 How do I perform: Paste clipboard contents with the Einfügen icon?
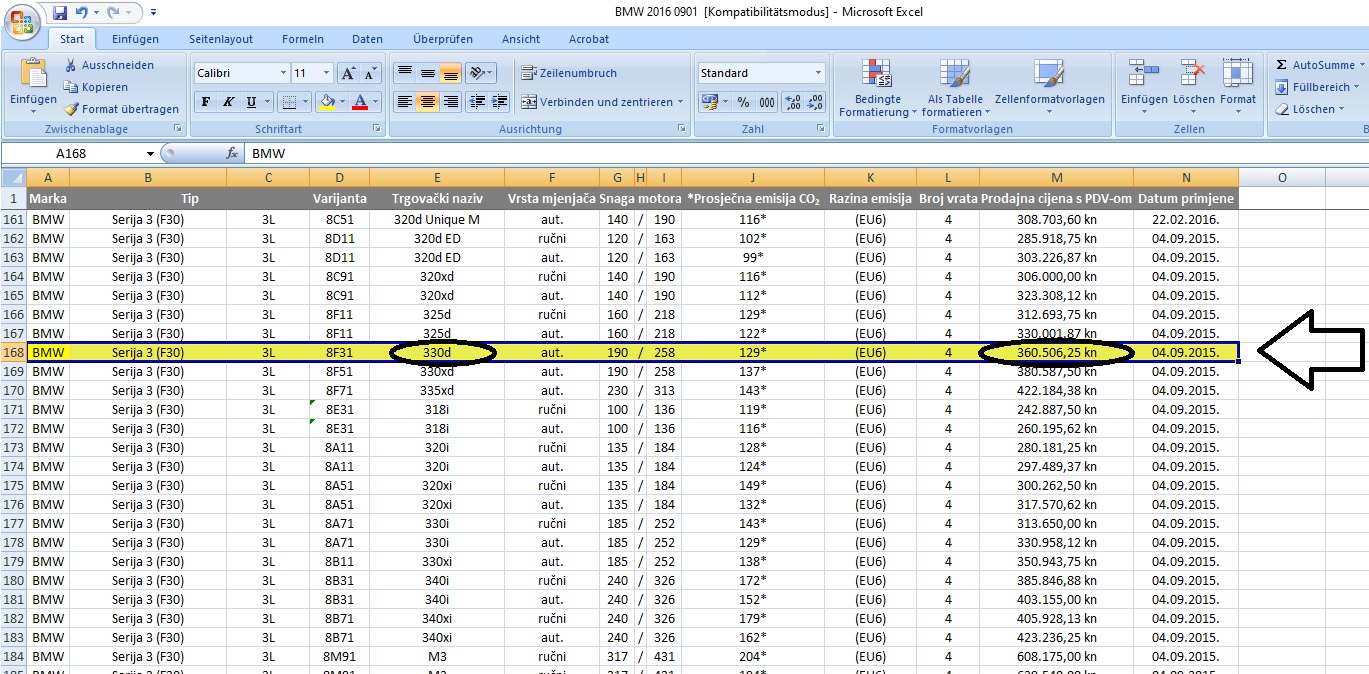coord(33,74)
